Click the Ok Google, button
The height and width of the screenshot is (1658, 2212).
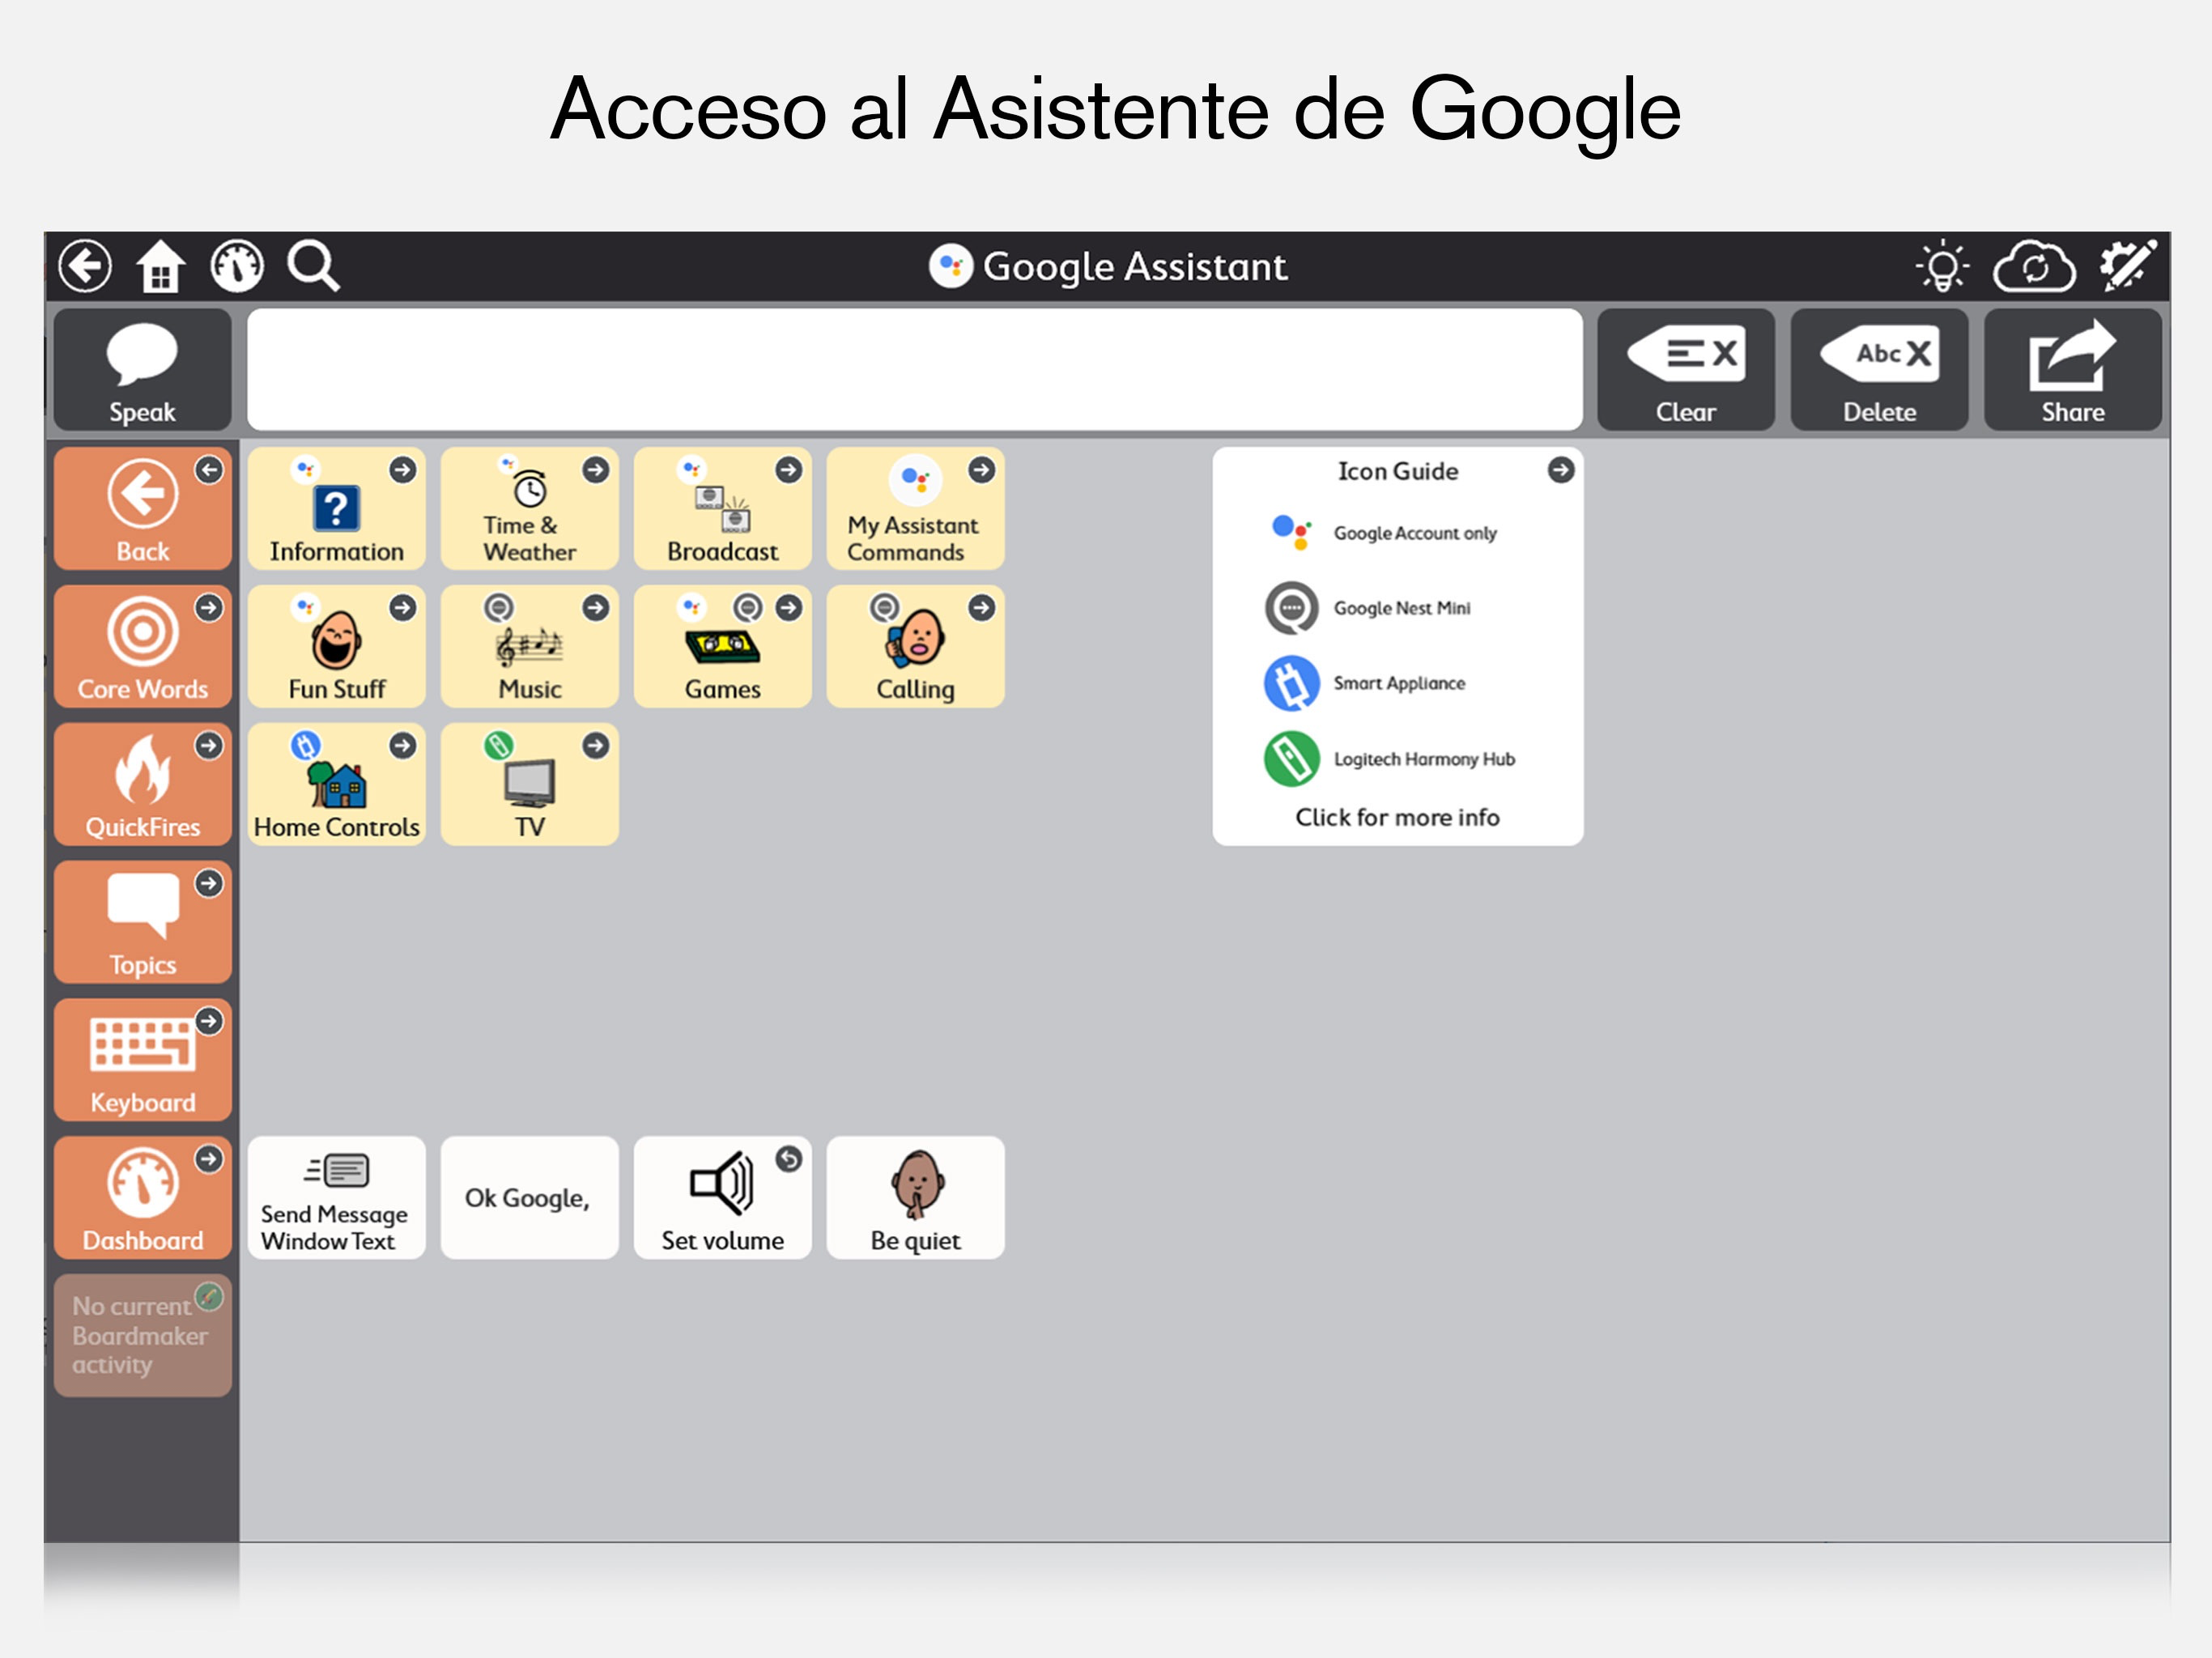[529, 1197]
